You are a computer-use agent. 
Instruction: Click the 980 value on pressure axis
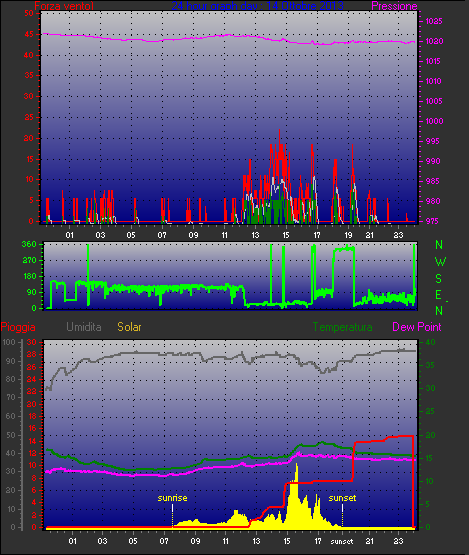(433, 201)
